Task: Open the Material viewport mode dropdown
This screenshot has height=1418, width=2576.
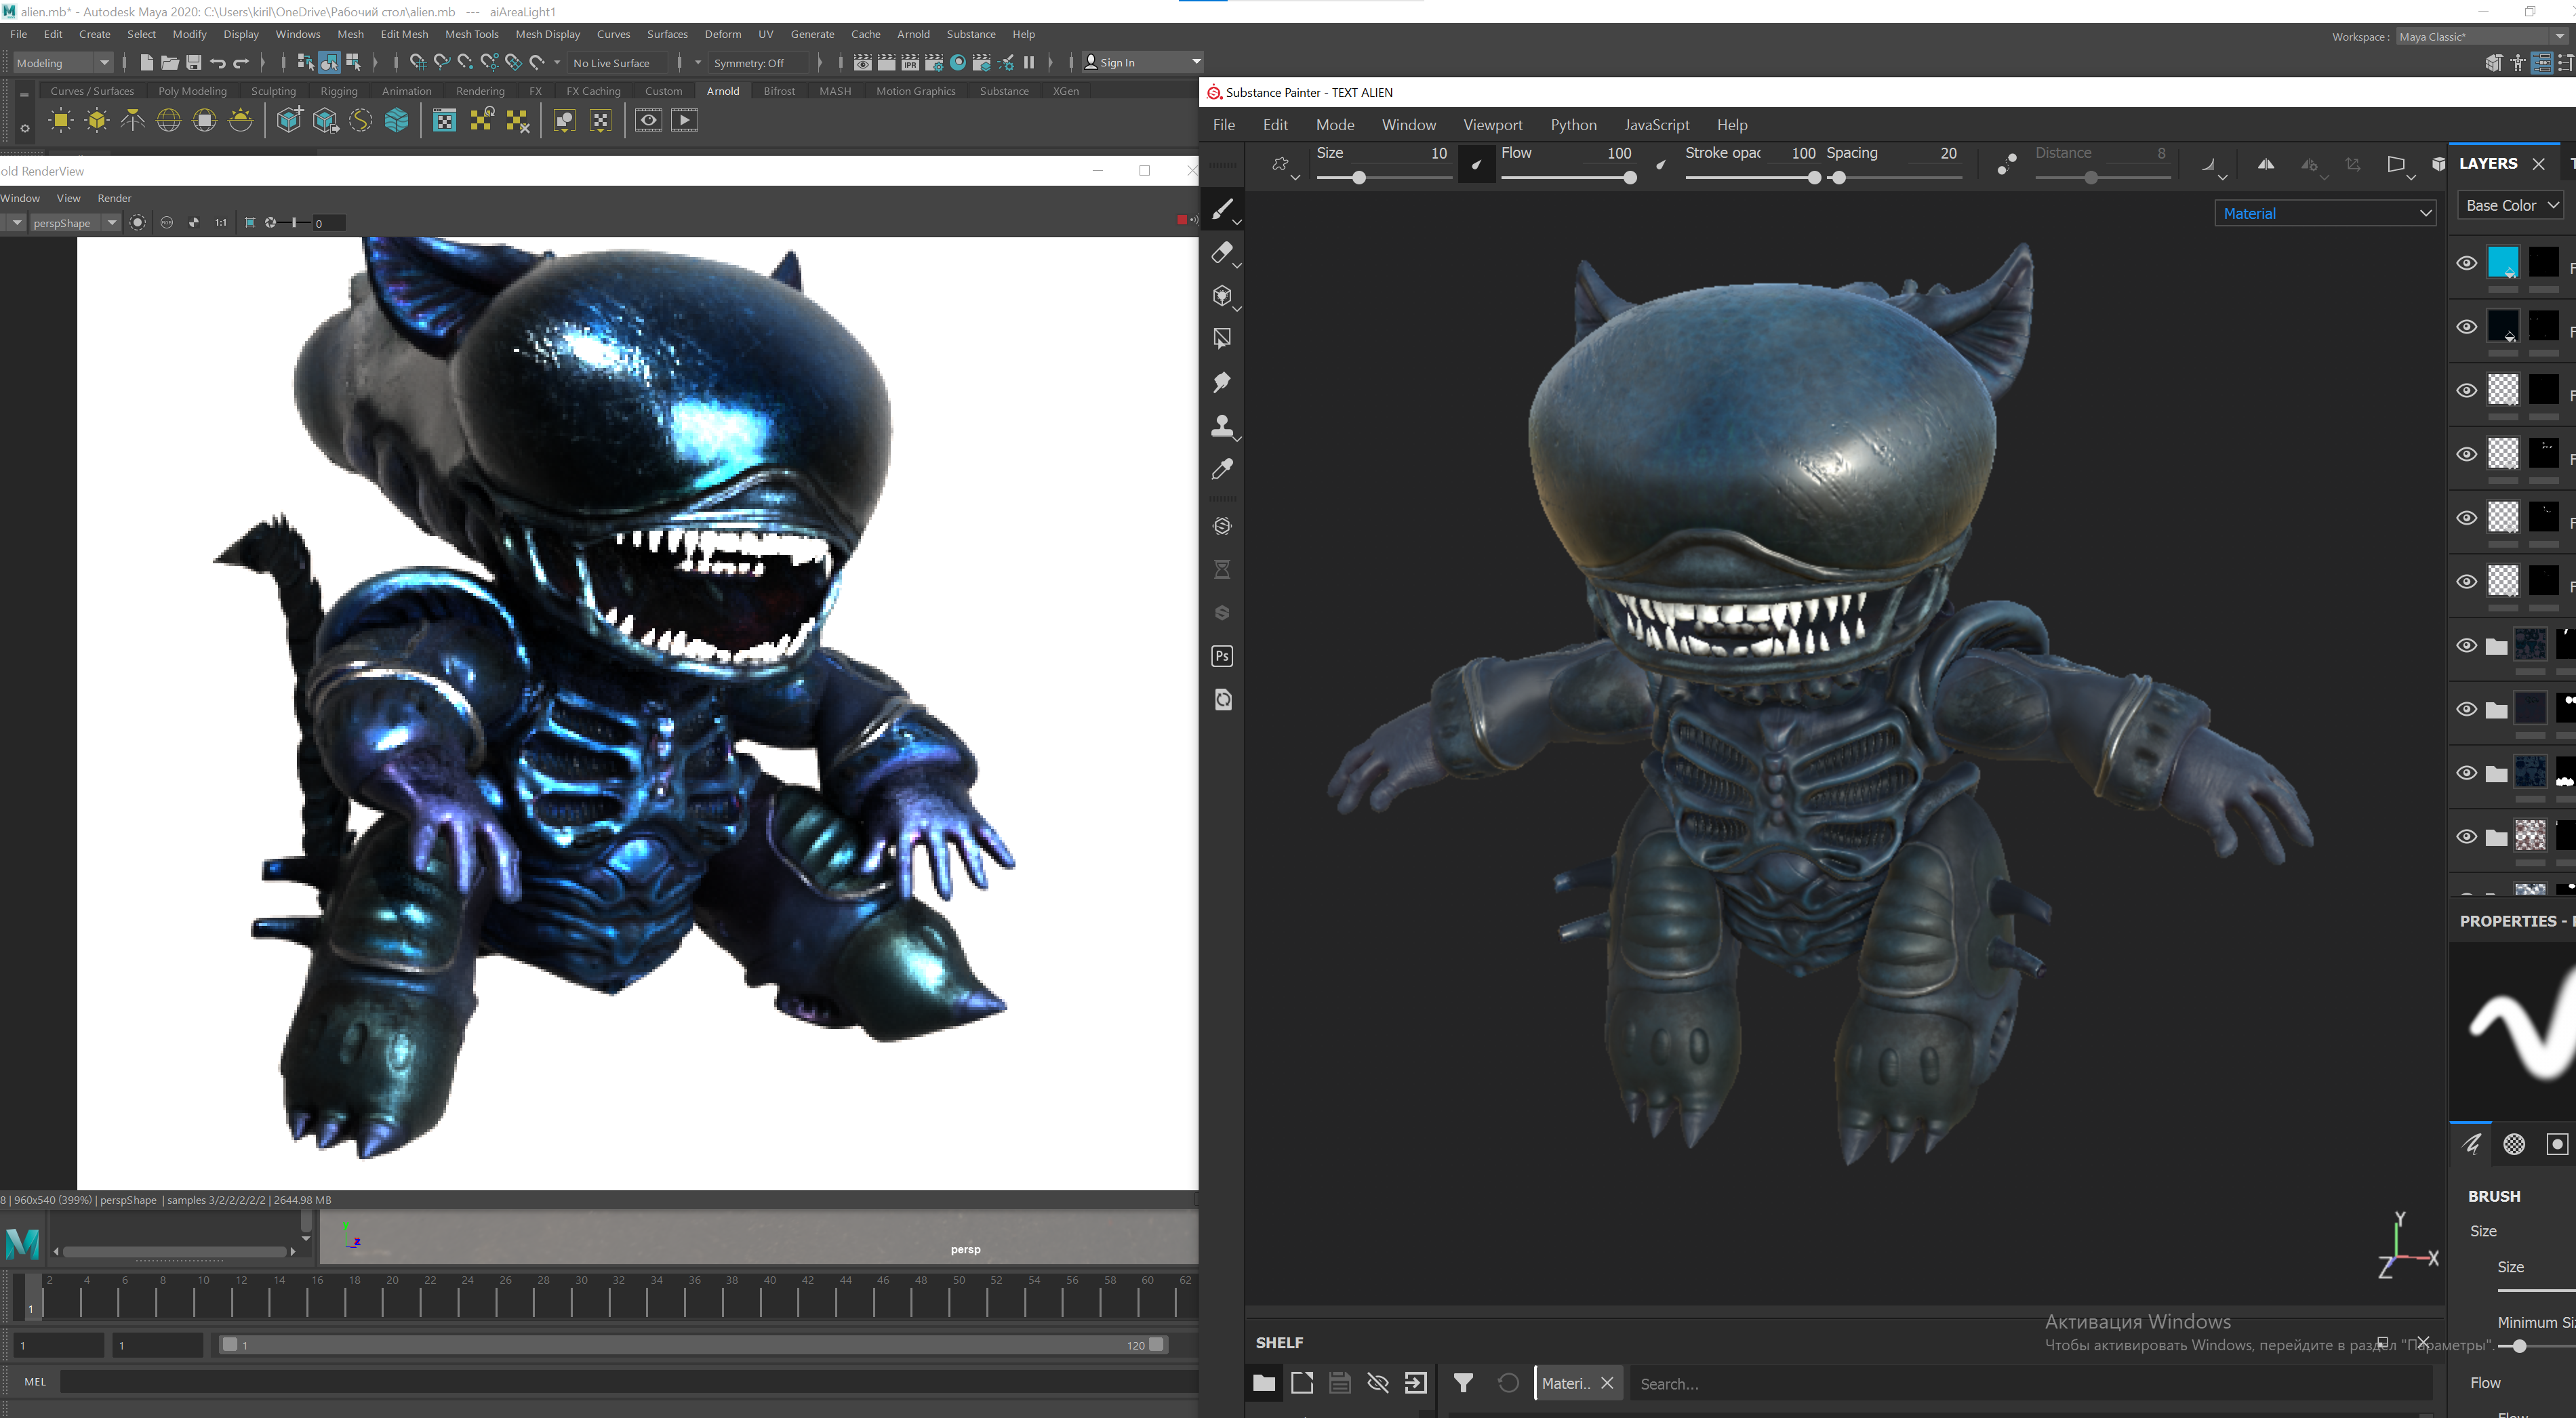Action: [2326, 213]
